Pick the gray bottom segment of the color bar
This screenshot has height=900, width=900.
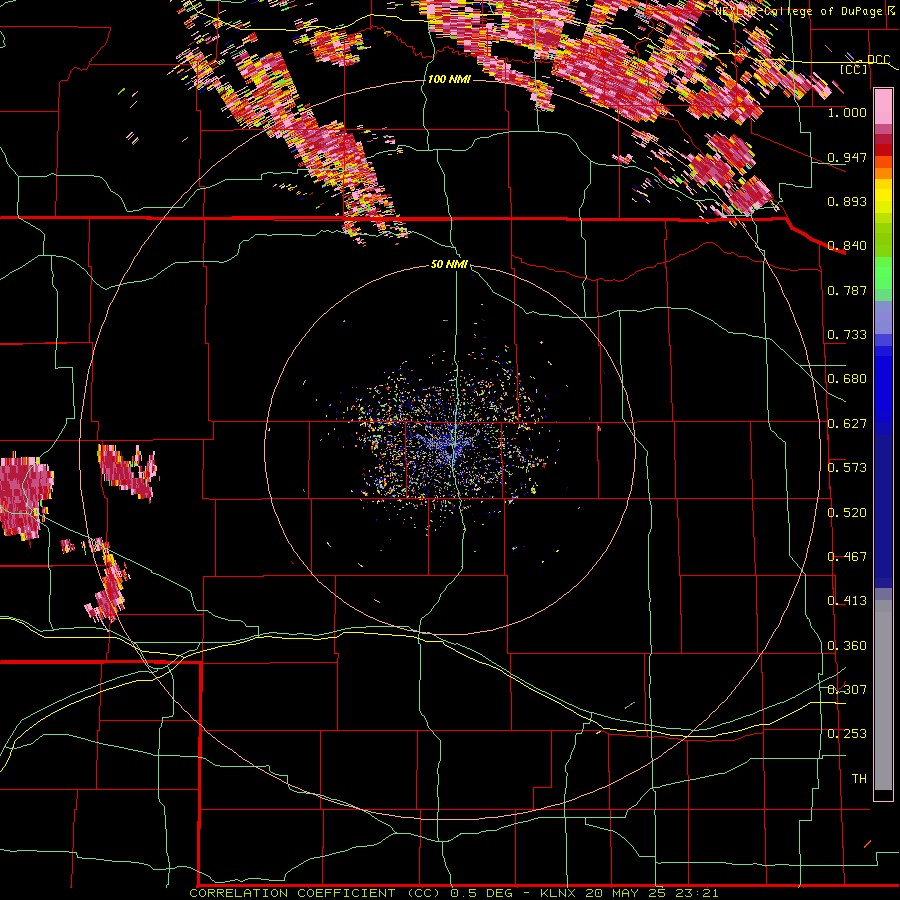point(883,695)
